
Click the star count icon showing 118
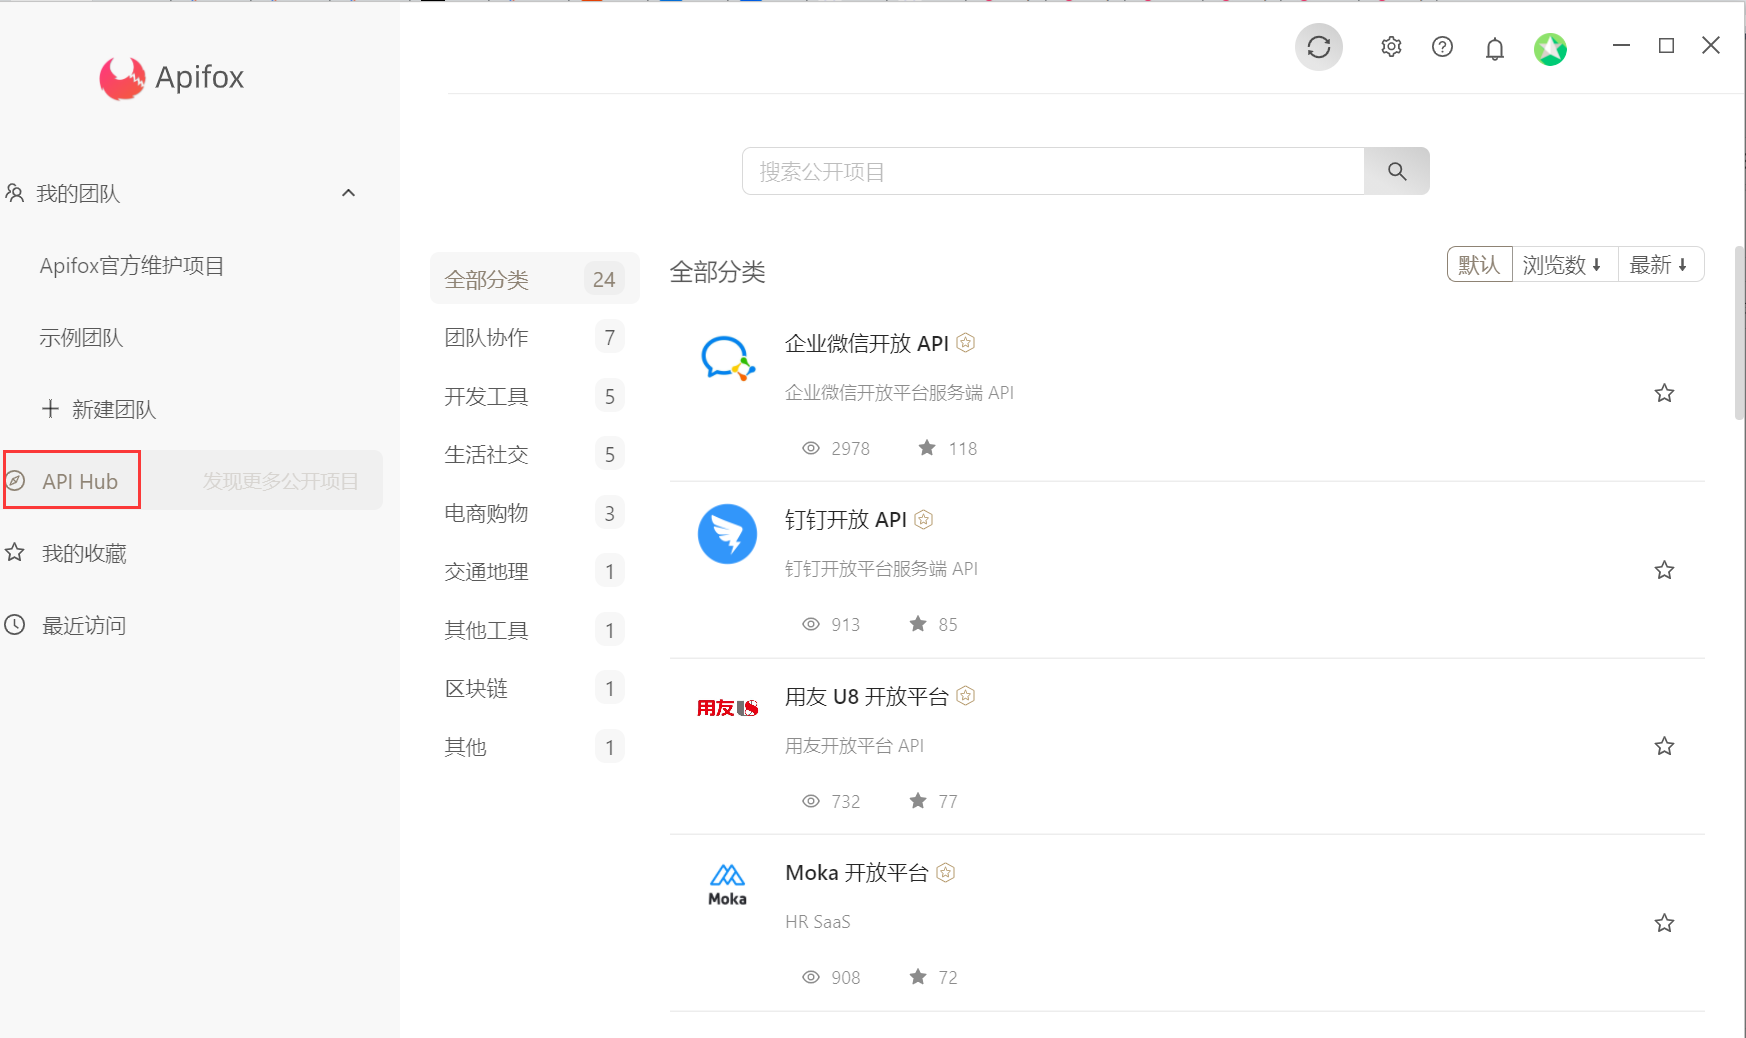click(927, 447)
